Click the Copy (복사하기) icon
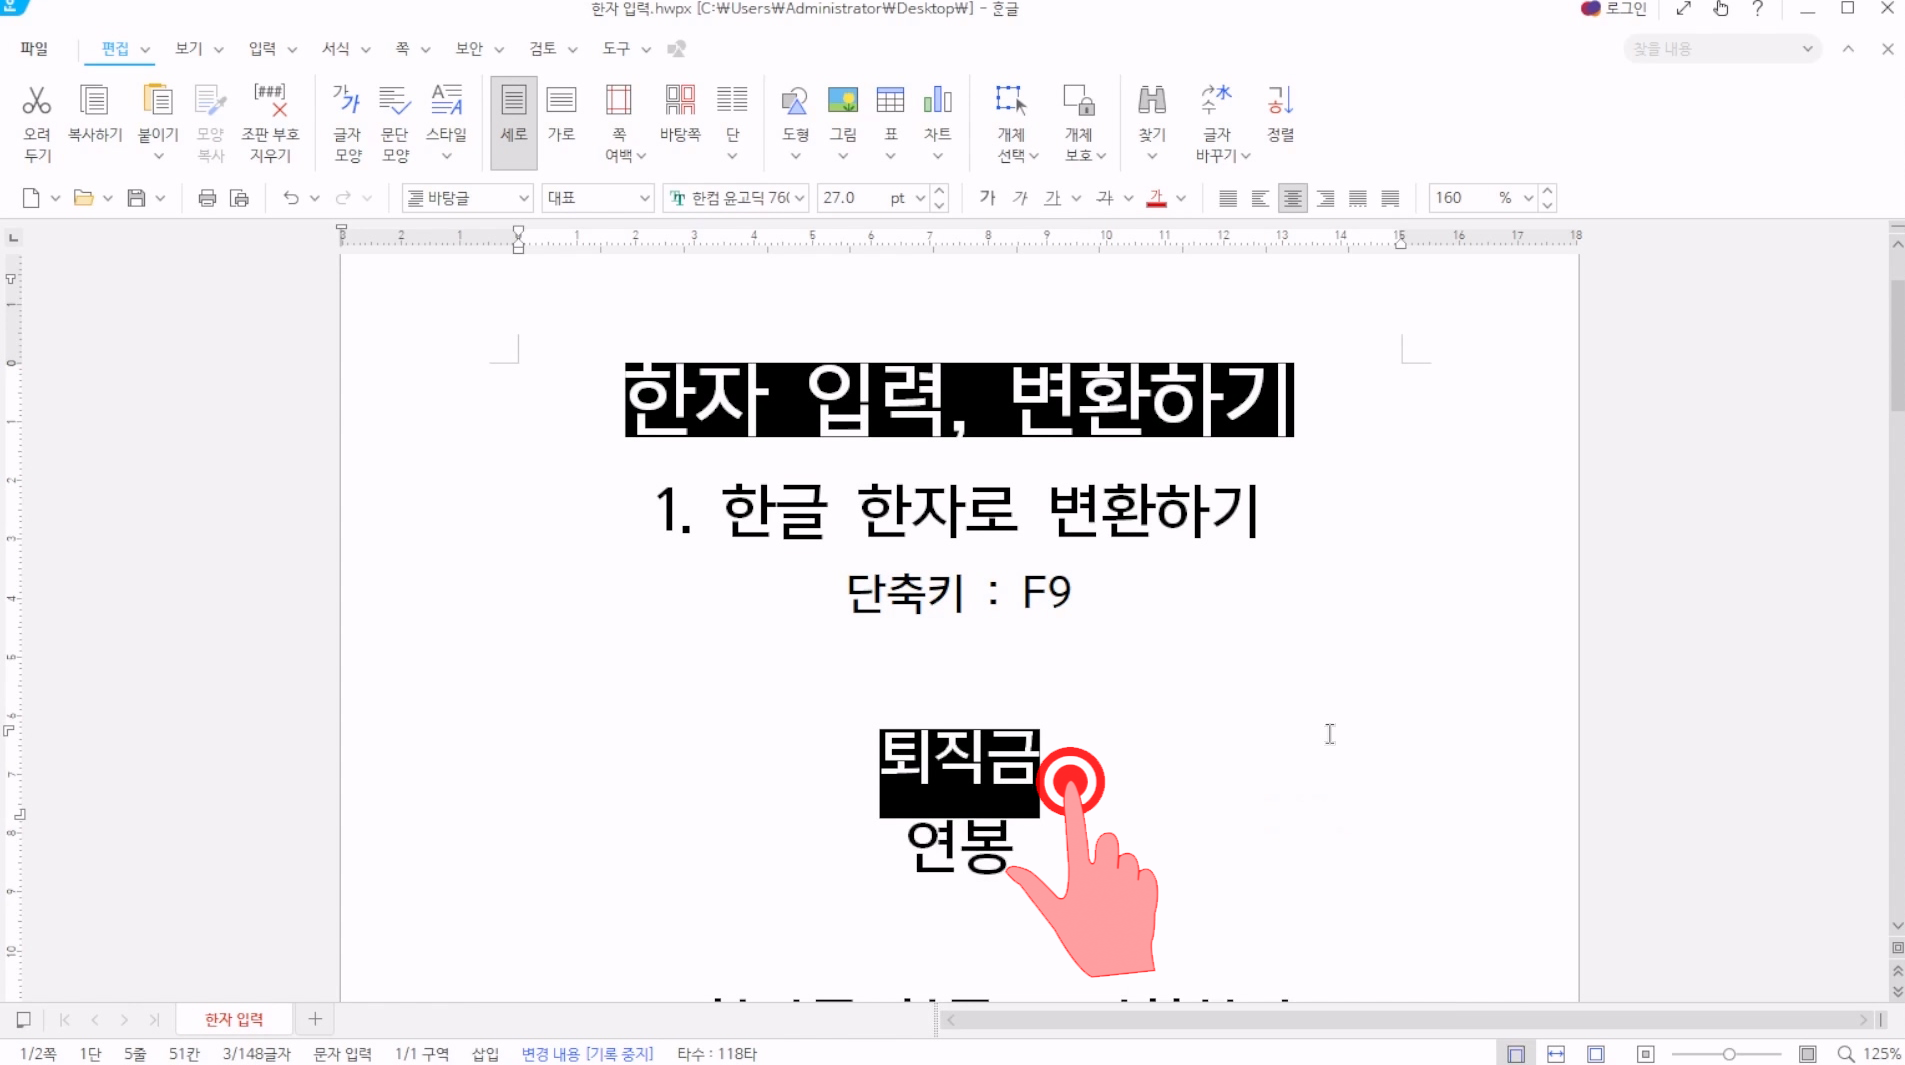Image resolution: width=1905 pixels, height=1065 pixels. pos(94,101)
